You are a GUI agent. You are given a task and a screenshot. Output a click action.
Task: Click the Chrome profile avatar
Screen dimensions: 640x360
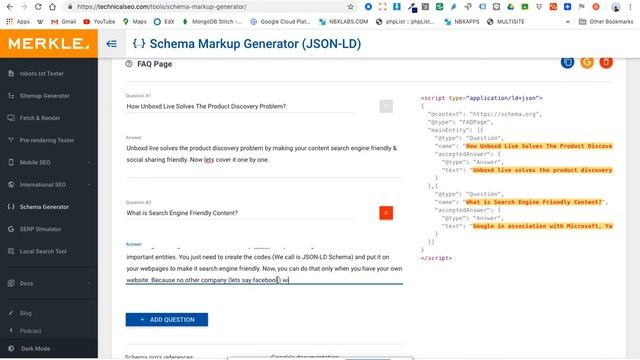(616, 7)
